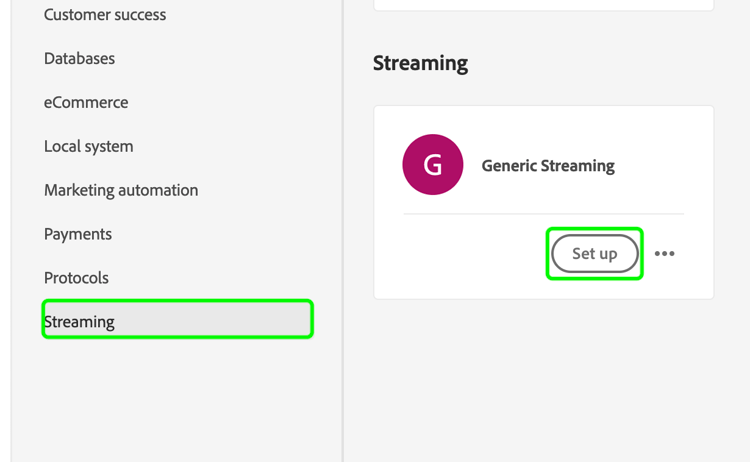Go to the Payments category
Screen dimensions: 750x462
78,234
